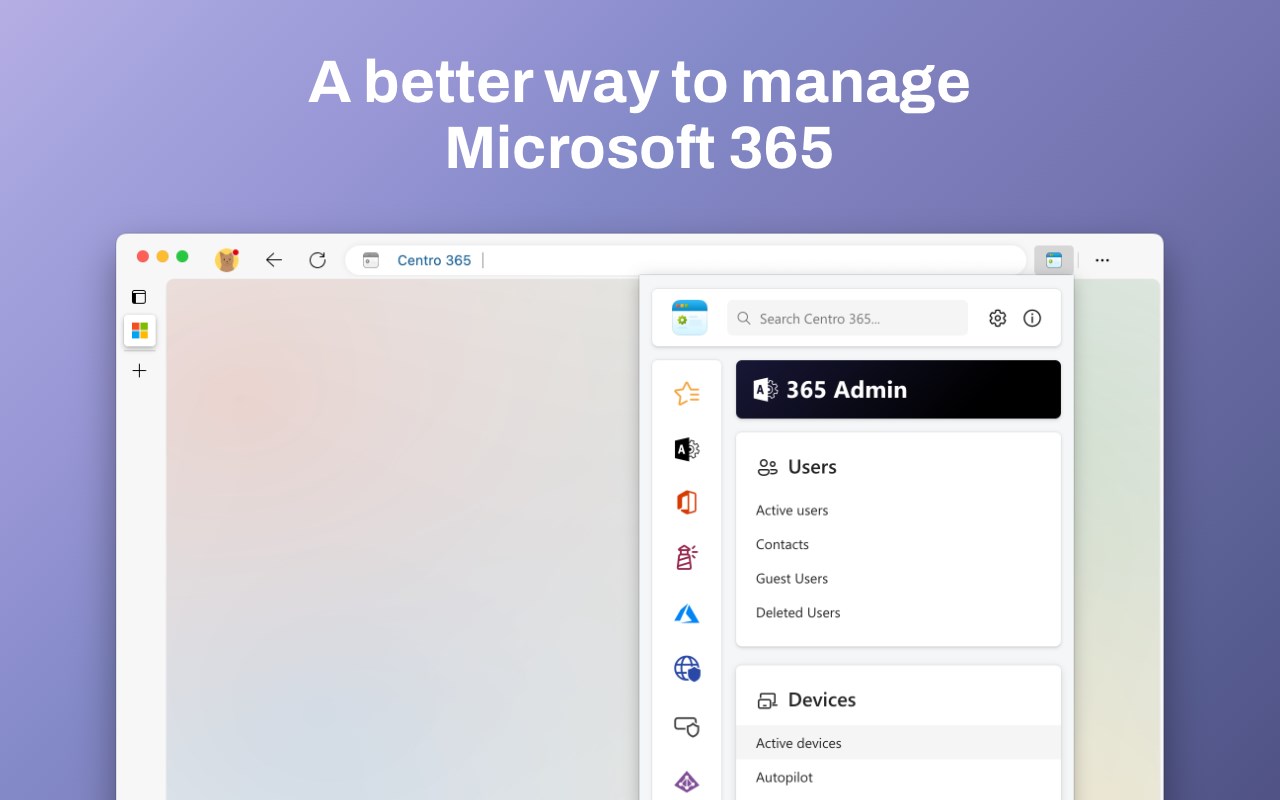Click the page icon in address bar
This screenshot has height=800, width=1280.
pyautogui.click(x=371, y=260)
